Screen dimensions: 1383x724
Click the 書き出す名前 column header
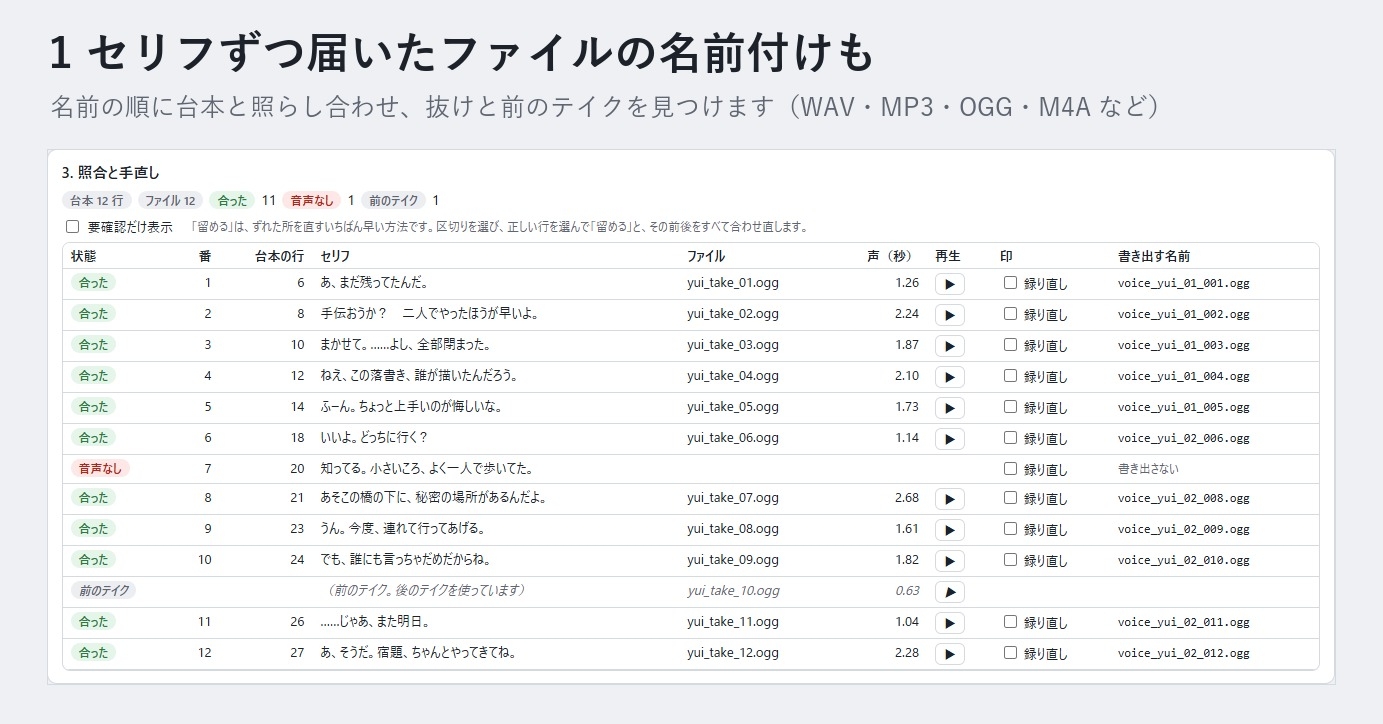(x=1154, y=257)
